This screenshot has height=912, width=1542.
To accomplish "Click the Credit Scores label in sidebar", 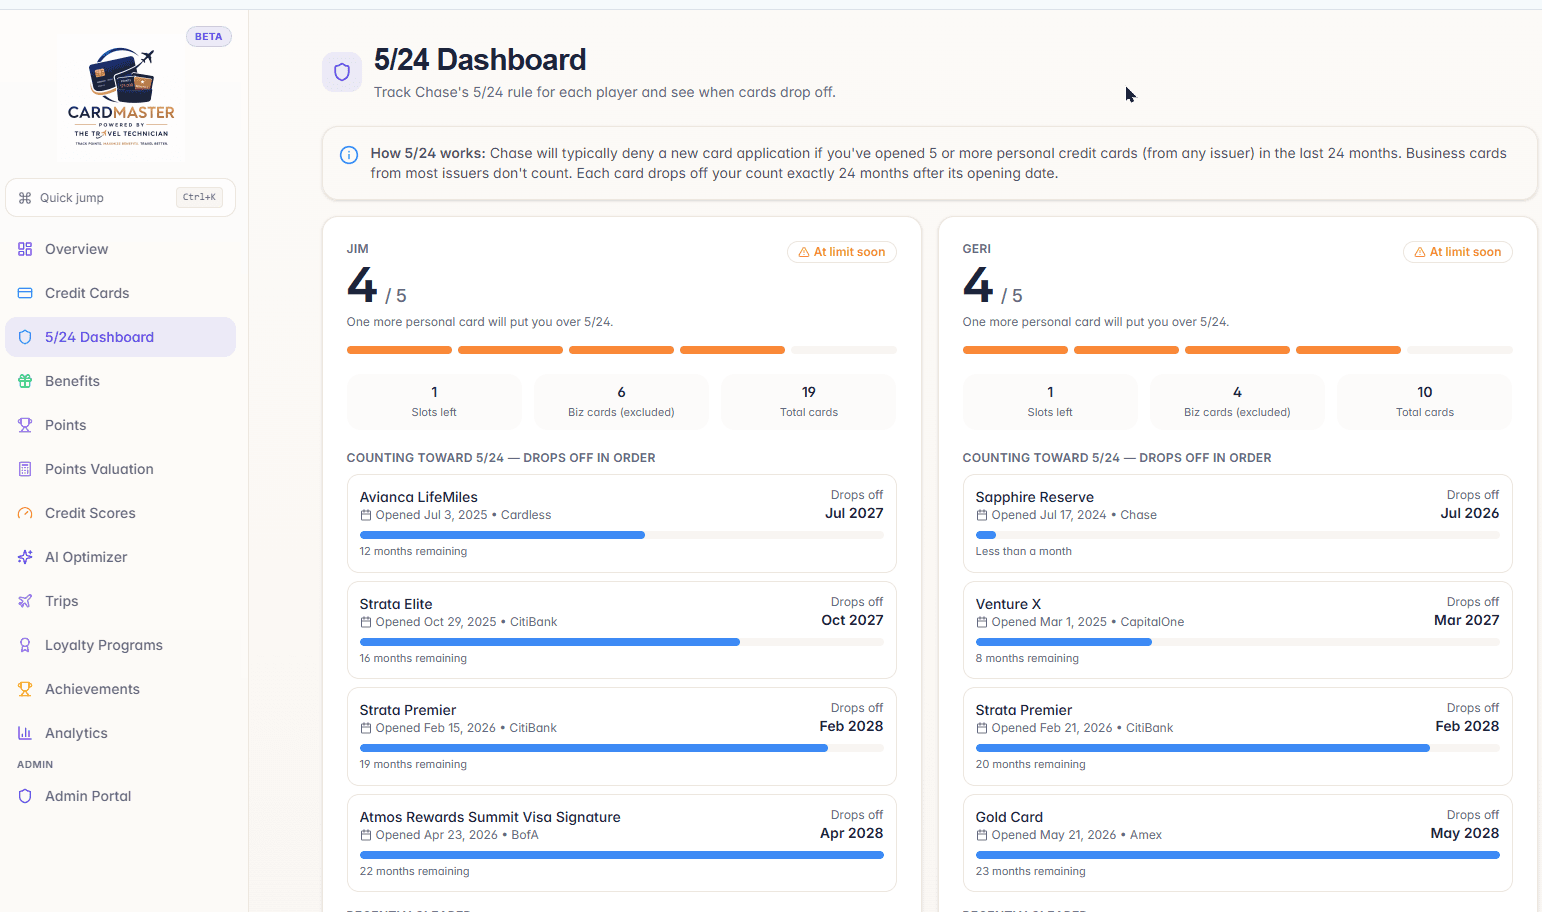I will click(x=90, y=513).
